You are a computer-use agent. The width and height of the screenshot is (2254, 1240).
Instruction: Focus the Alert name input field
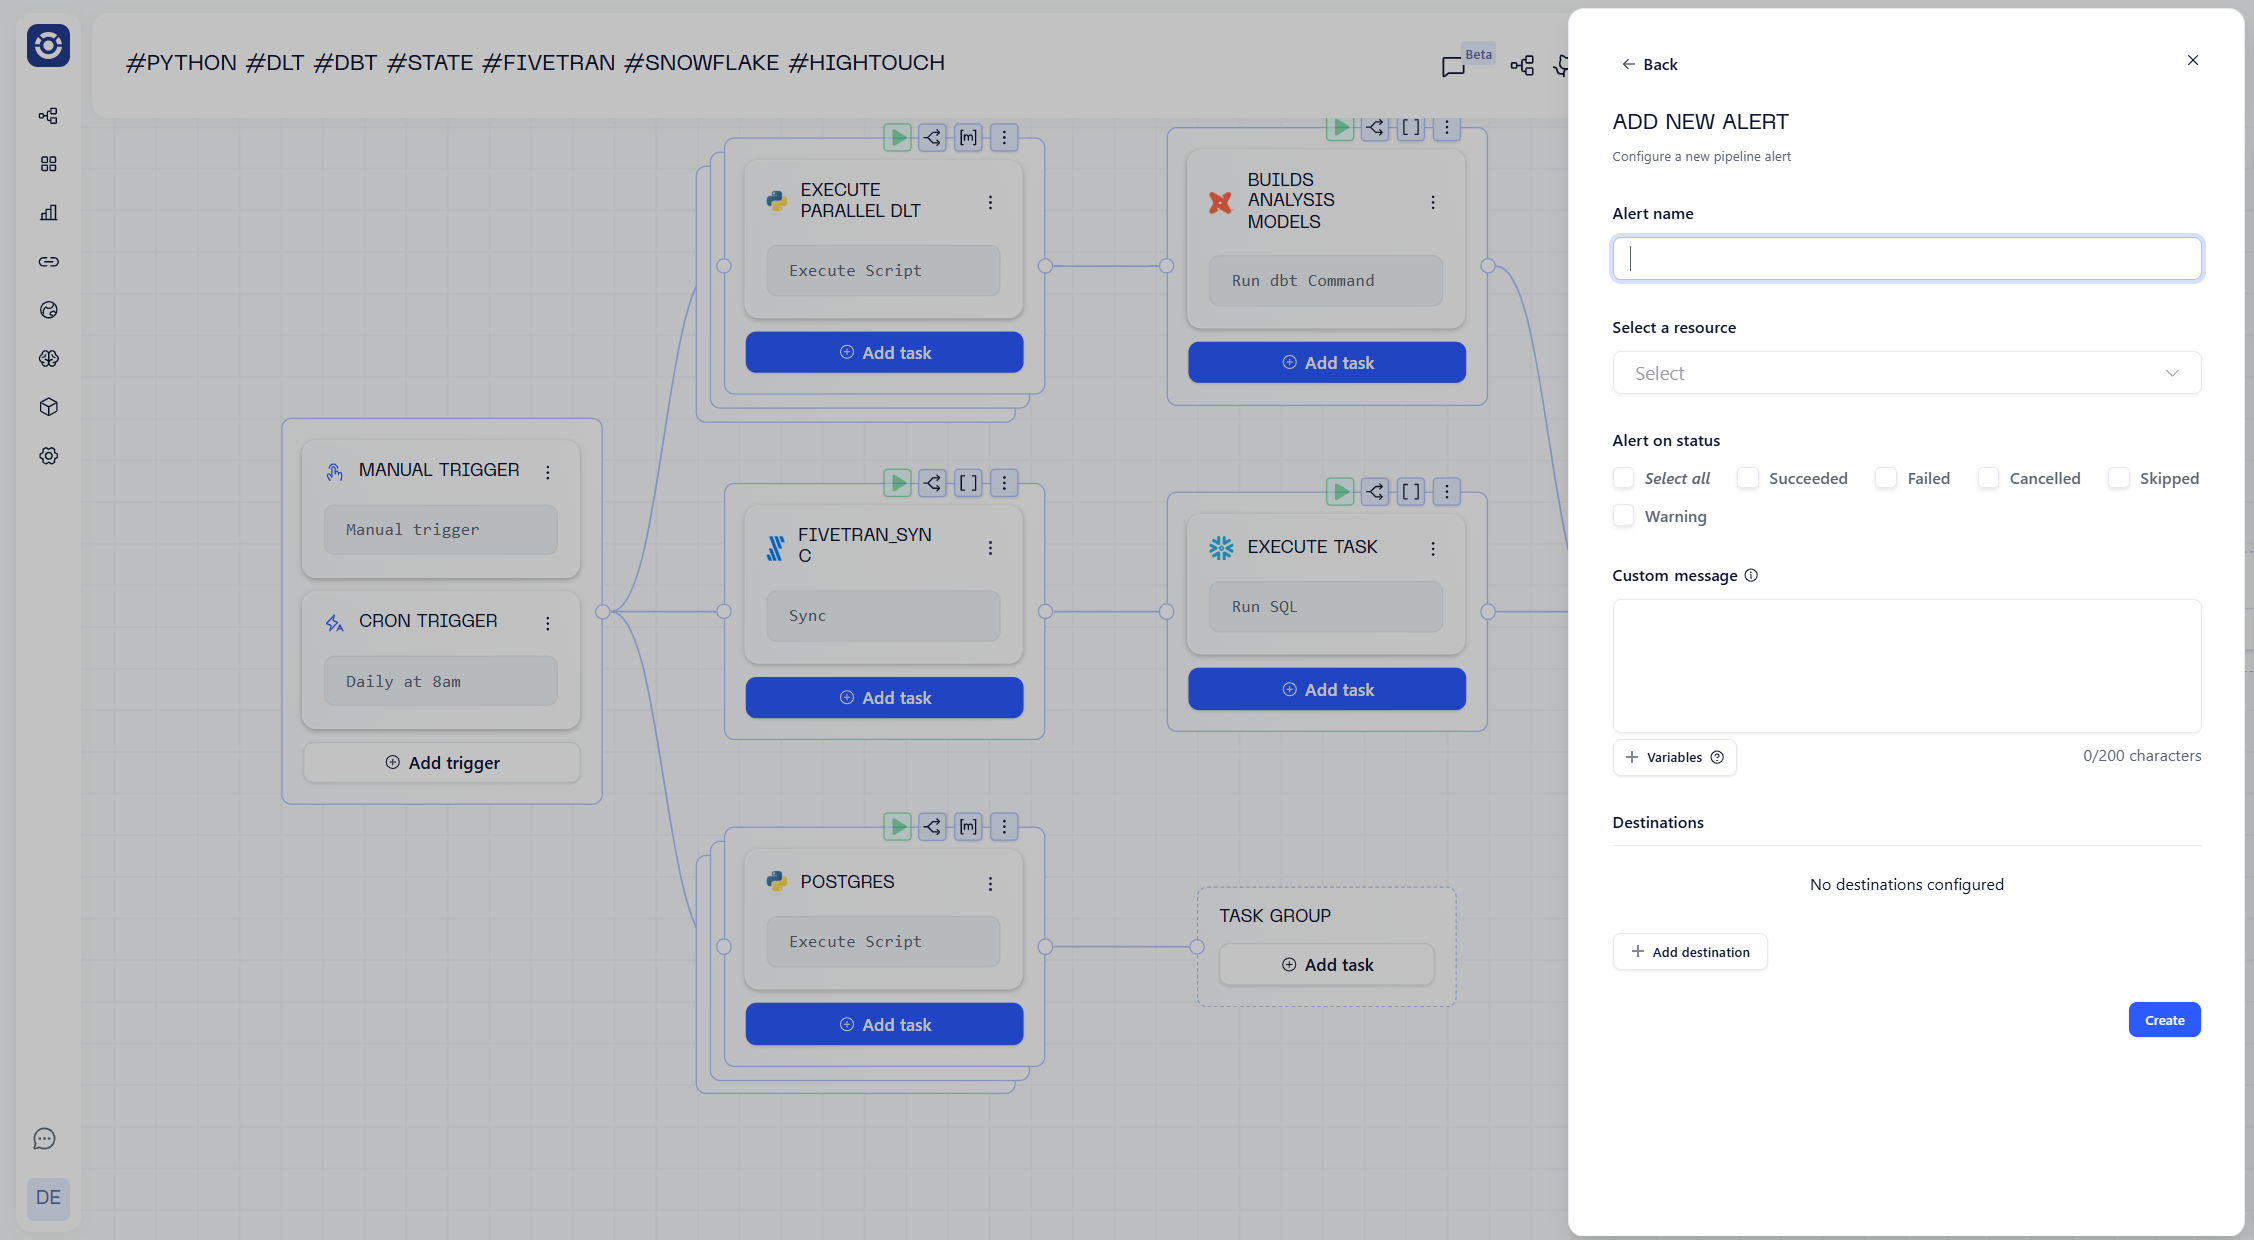tap(1906, 259)
